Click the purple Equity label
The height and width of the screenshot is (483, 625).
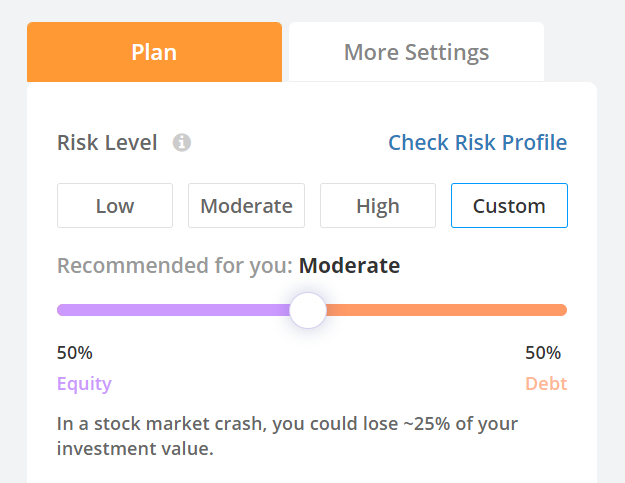[84, 384]
